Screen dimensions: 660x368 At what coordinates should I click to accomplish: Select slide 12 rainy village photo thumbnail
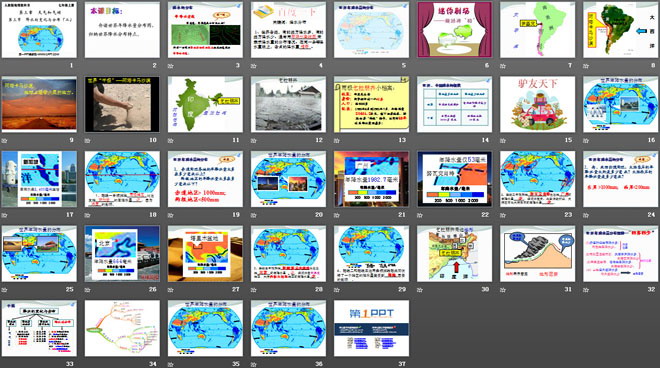pyautogui.click(x=288, y=104)
